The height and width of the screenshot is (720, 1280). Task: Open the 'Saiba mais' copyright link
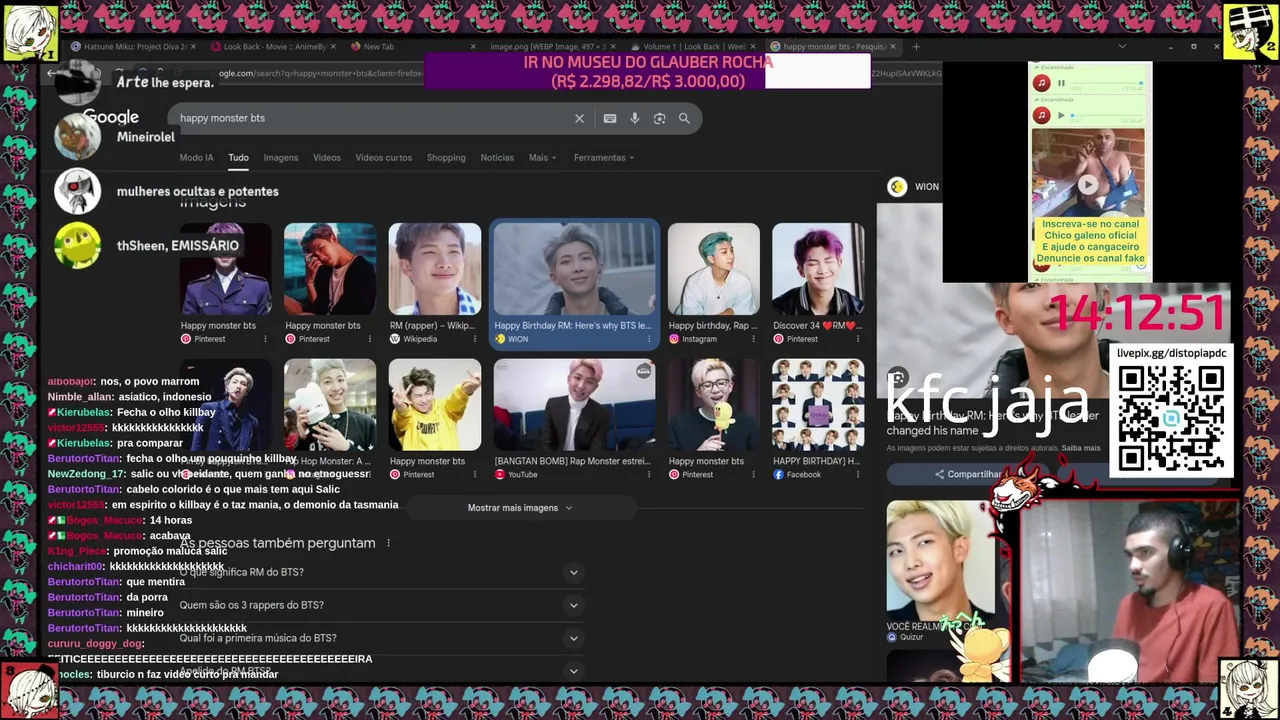(x=1080, y=448)
